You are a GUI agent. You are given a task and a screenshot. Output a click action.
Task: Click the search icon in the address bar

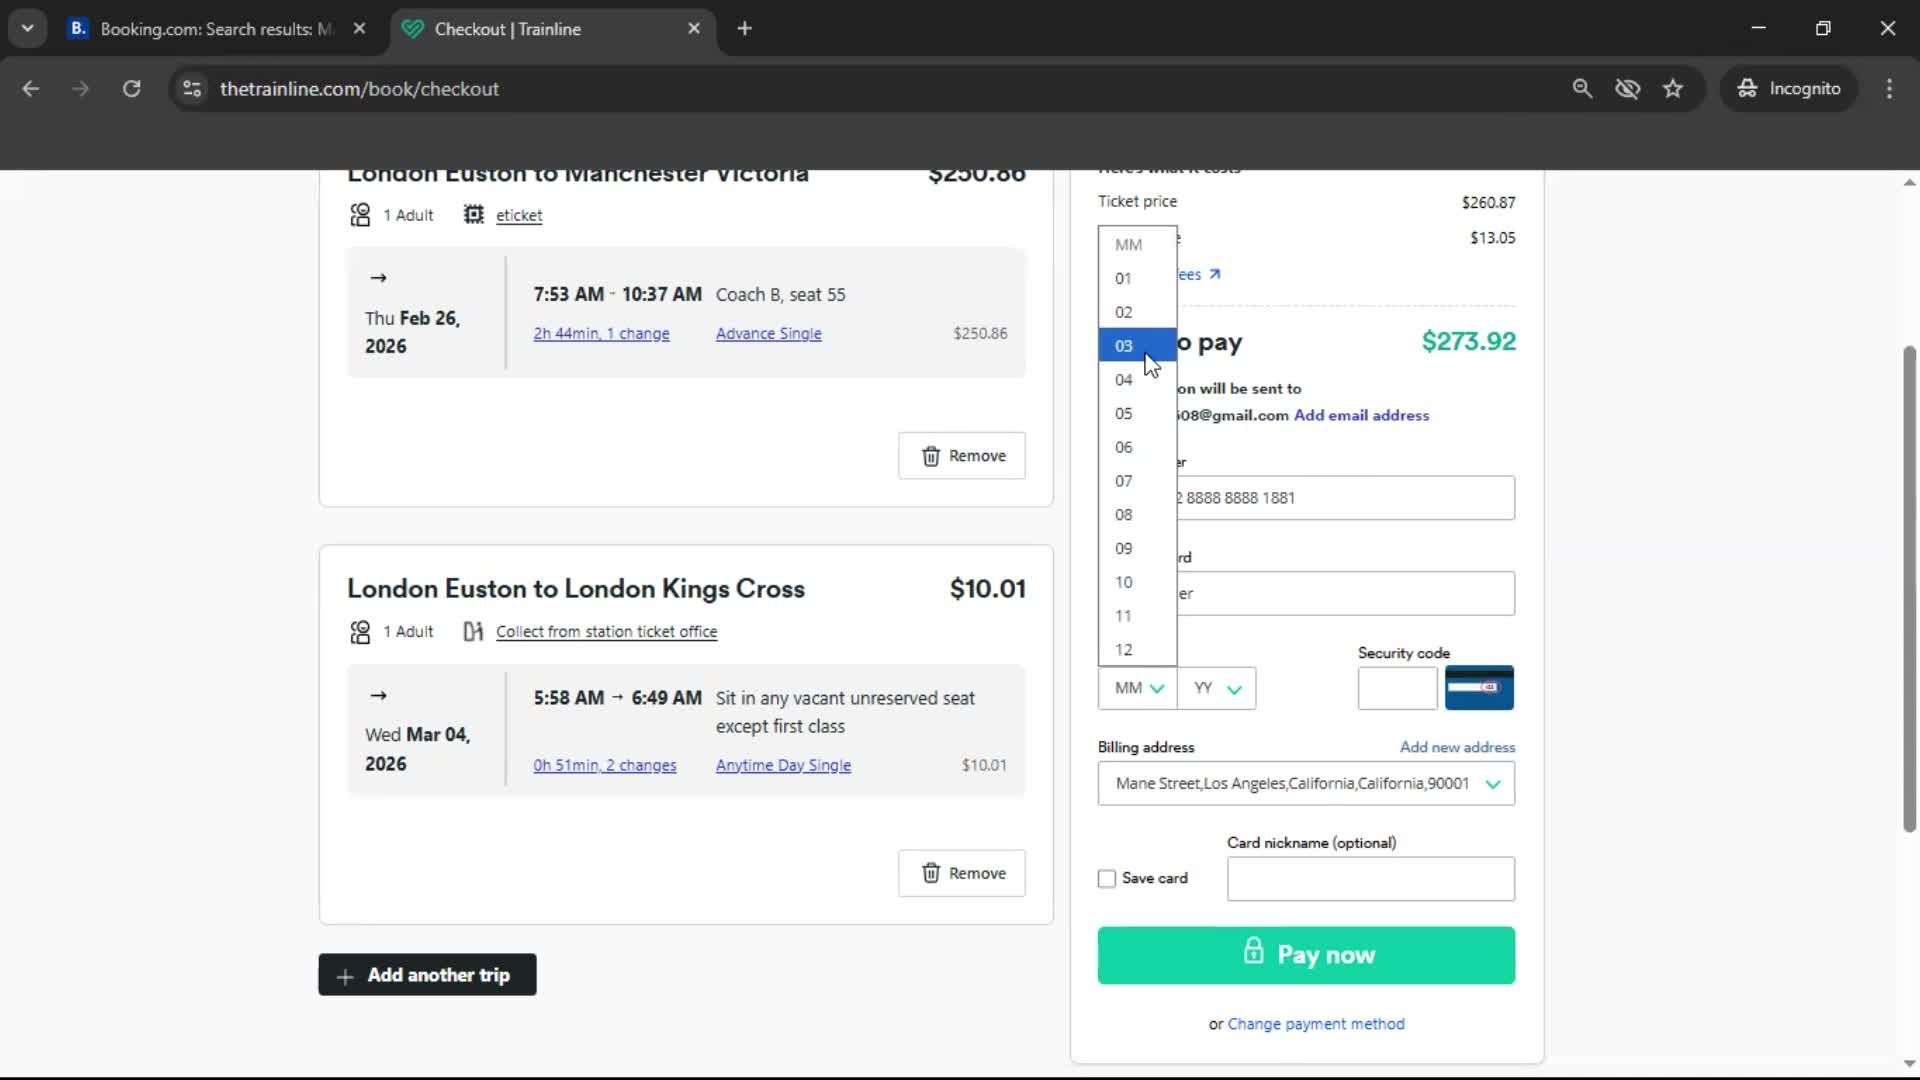[1583, 88]
